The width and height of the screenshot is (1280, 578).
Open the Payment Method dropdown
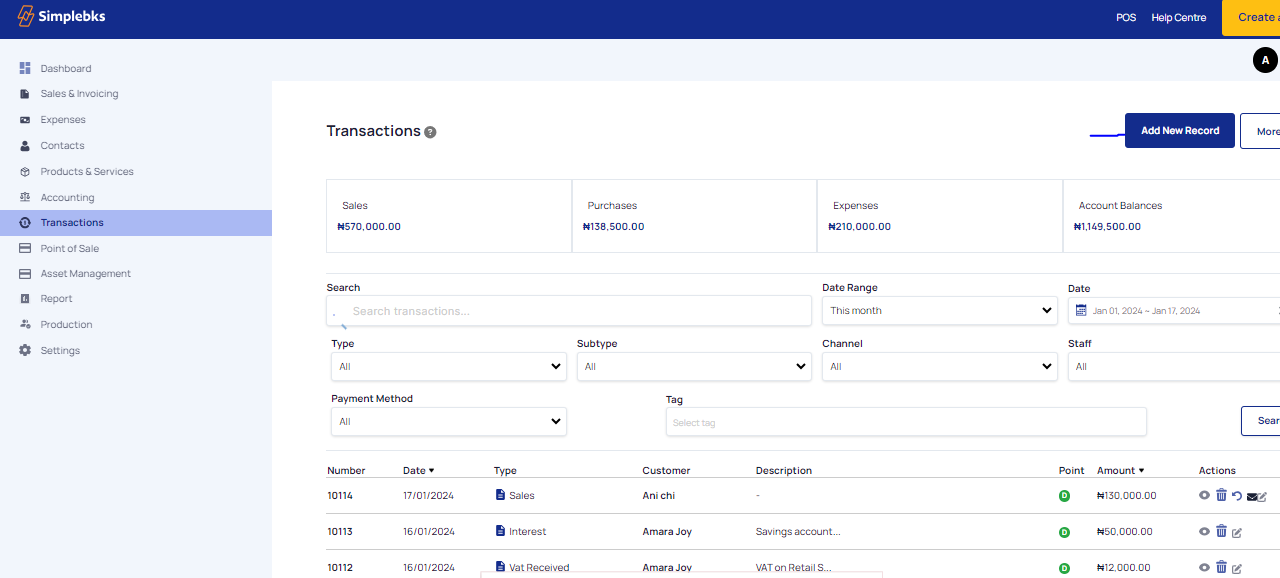click(448, 422)
